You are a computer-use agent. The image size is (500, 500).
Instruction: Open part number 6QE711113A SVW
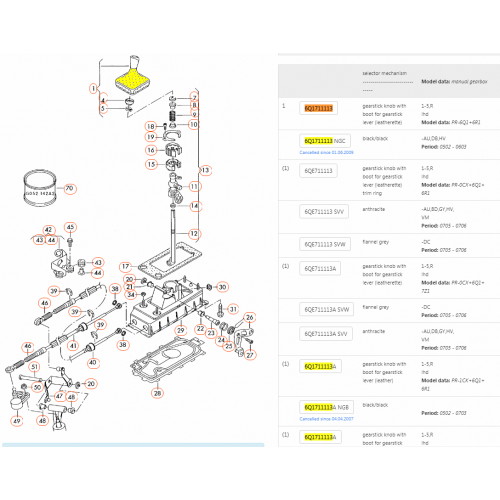(x=327, y=310)
